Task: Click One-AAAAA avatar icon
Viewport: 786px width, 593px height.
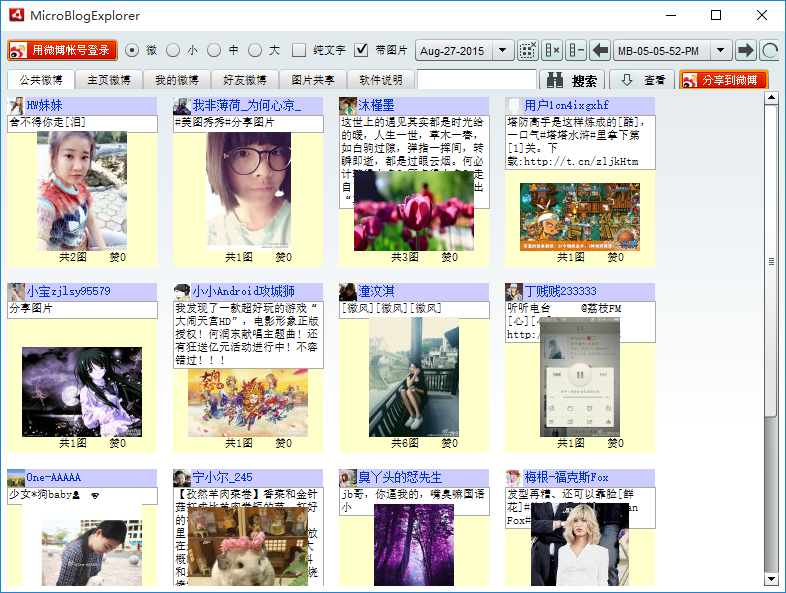Action: pos(16,478)
